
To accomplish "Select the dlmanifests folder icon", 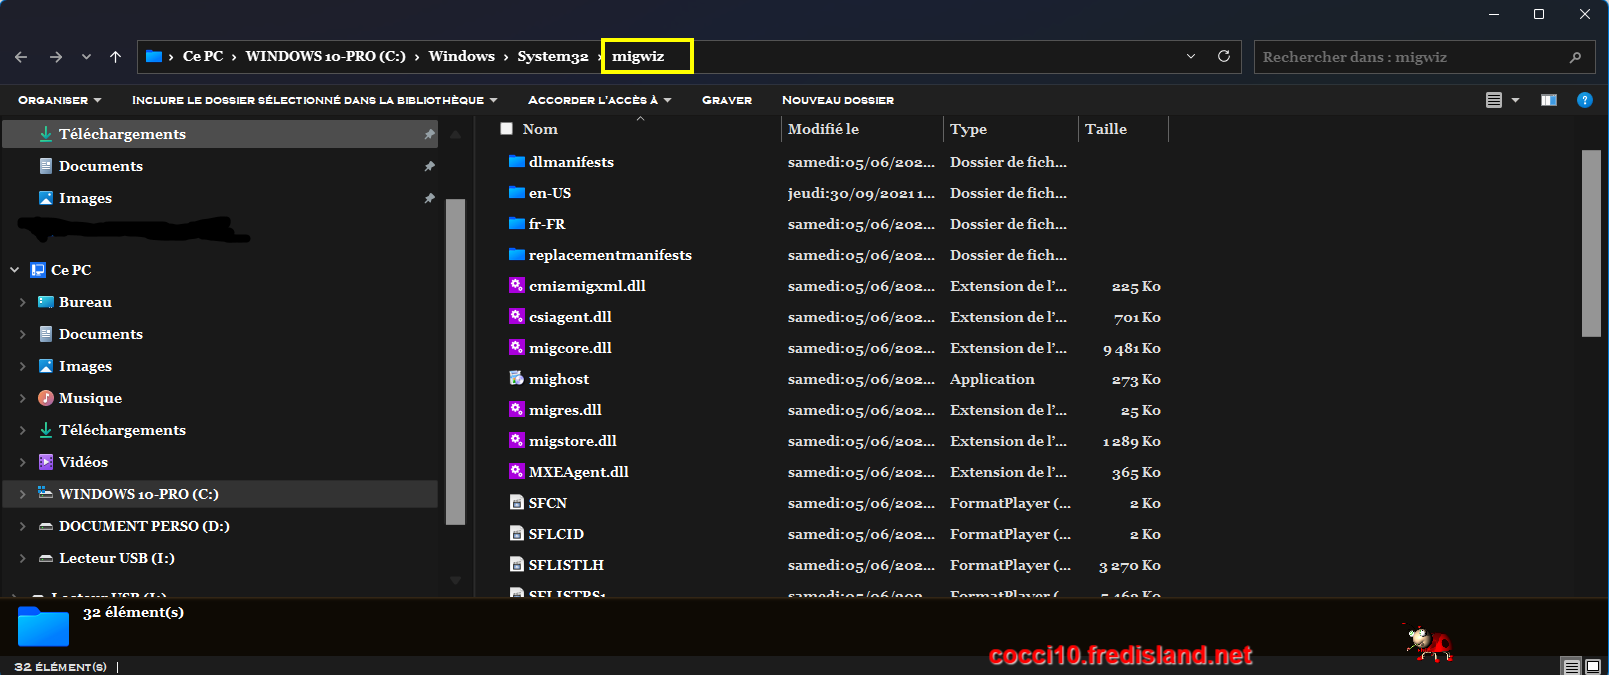I will coord(517,162).
